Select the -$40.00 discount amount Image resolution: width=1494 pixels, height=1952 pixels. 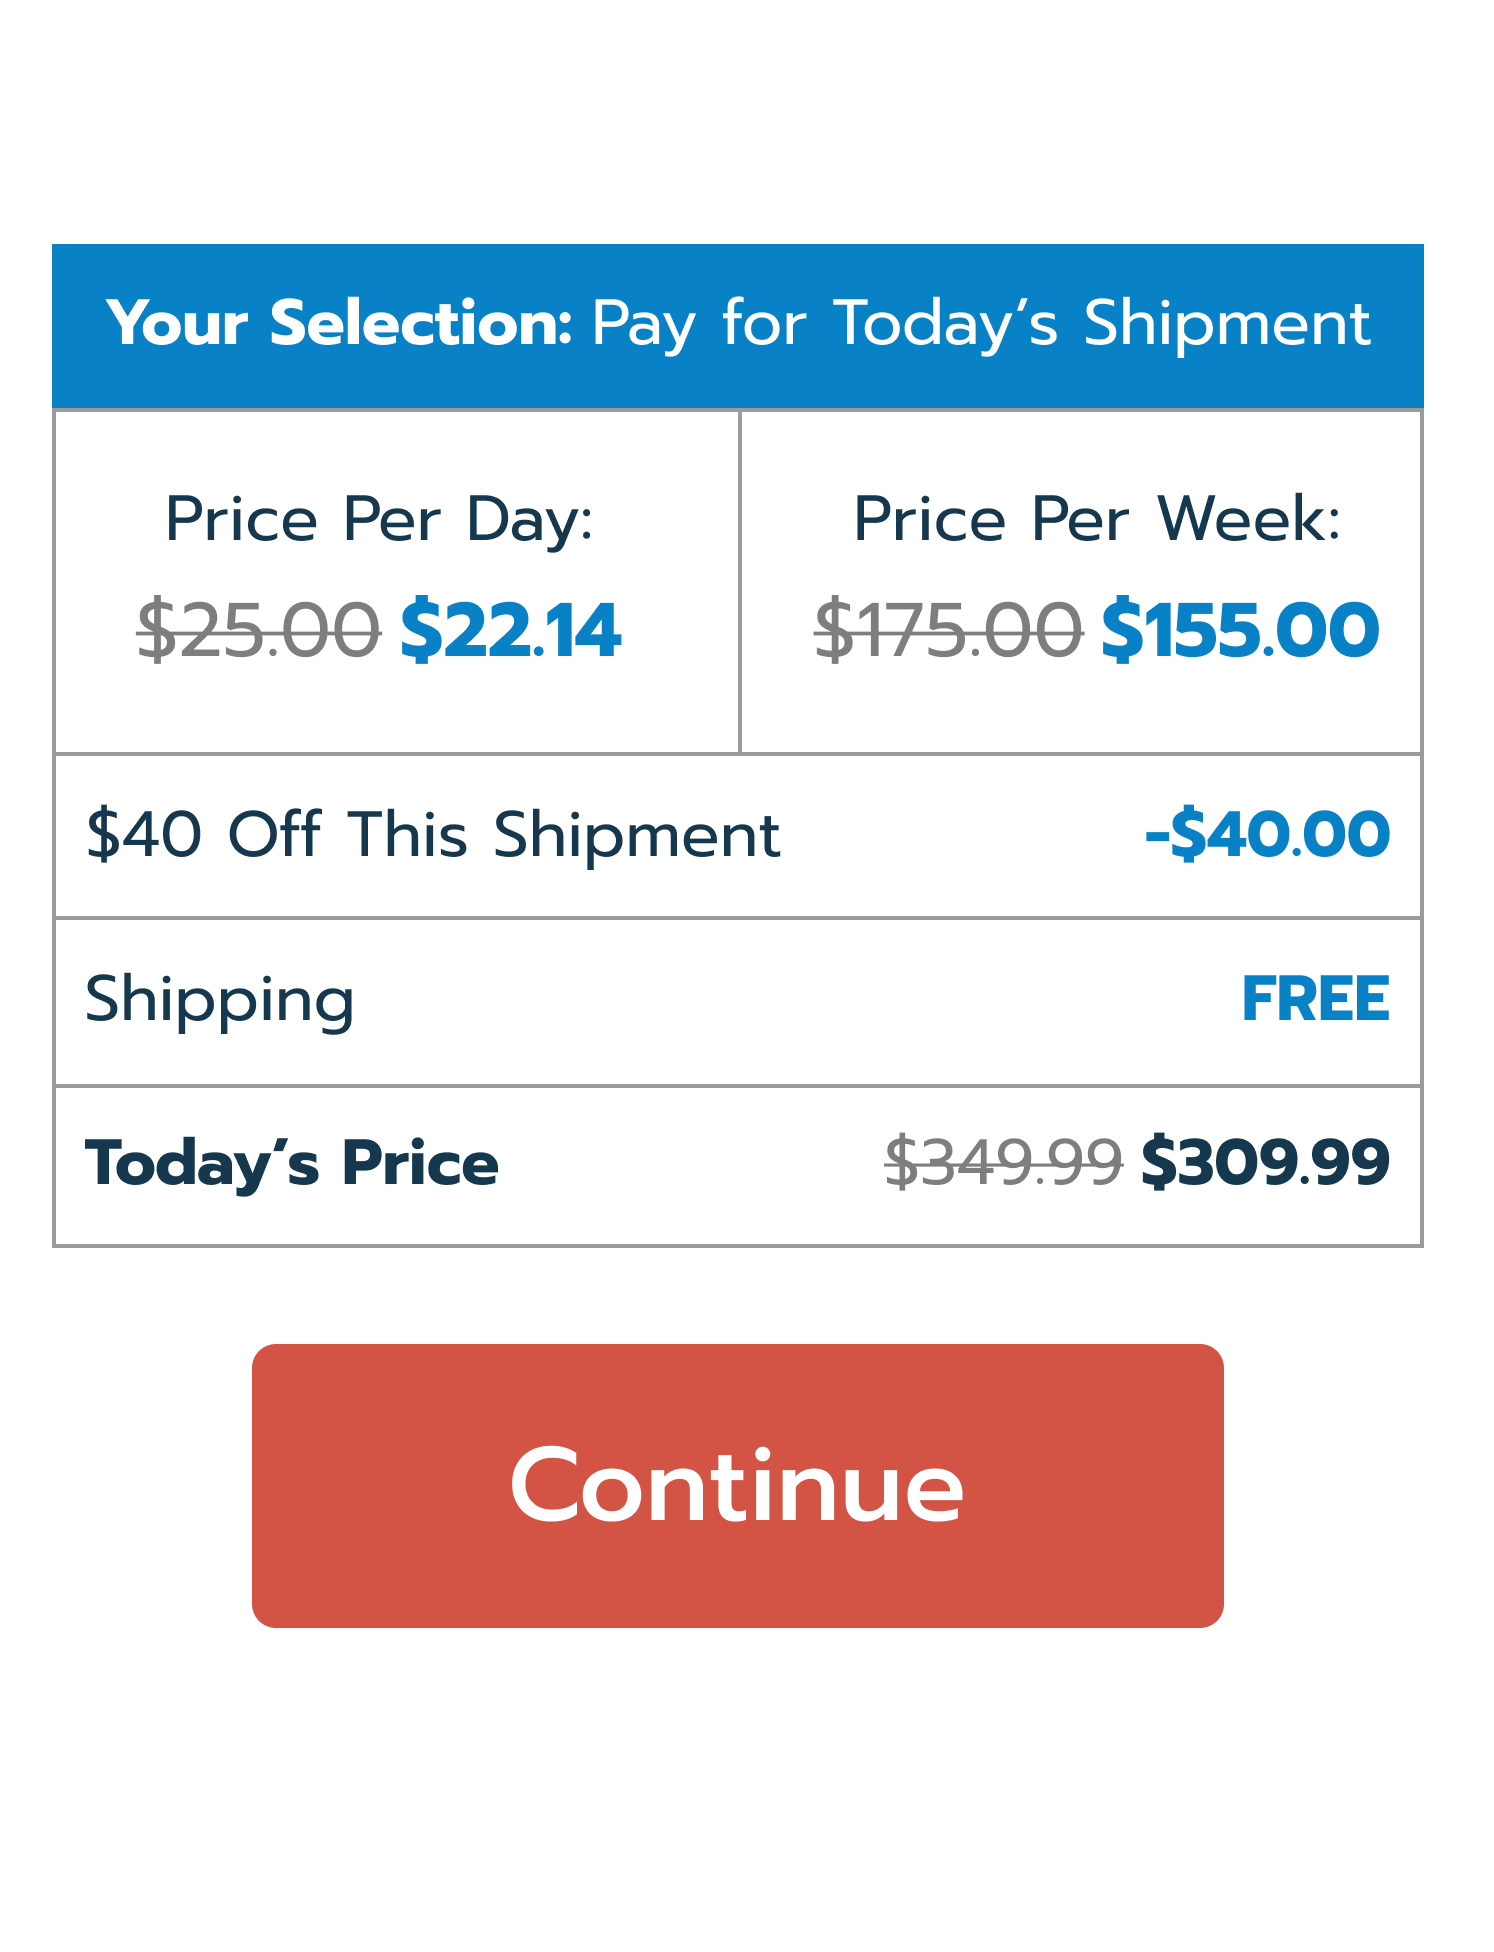1267,835
